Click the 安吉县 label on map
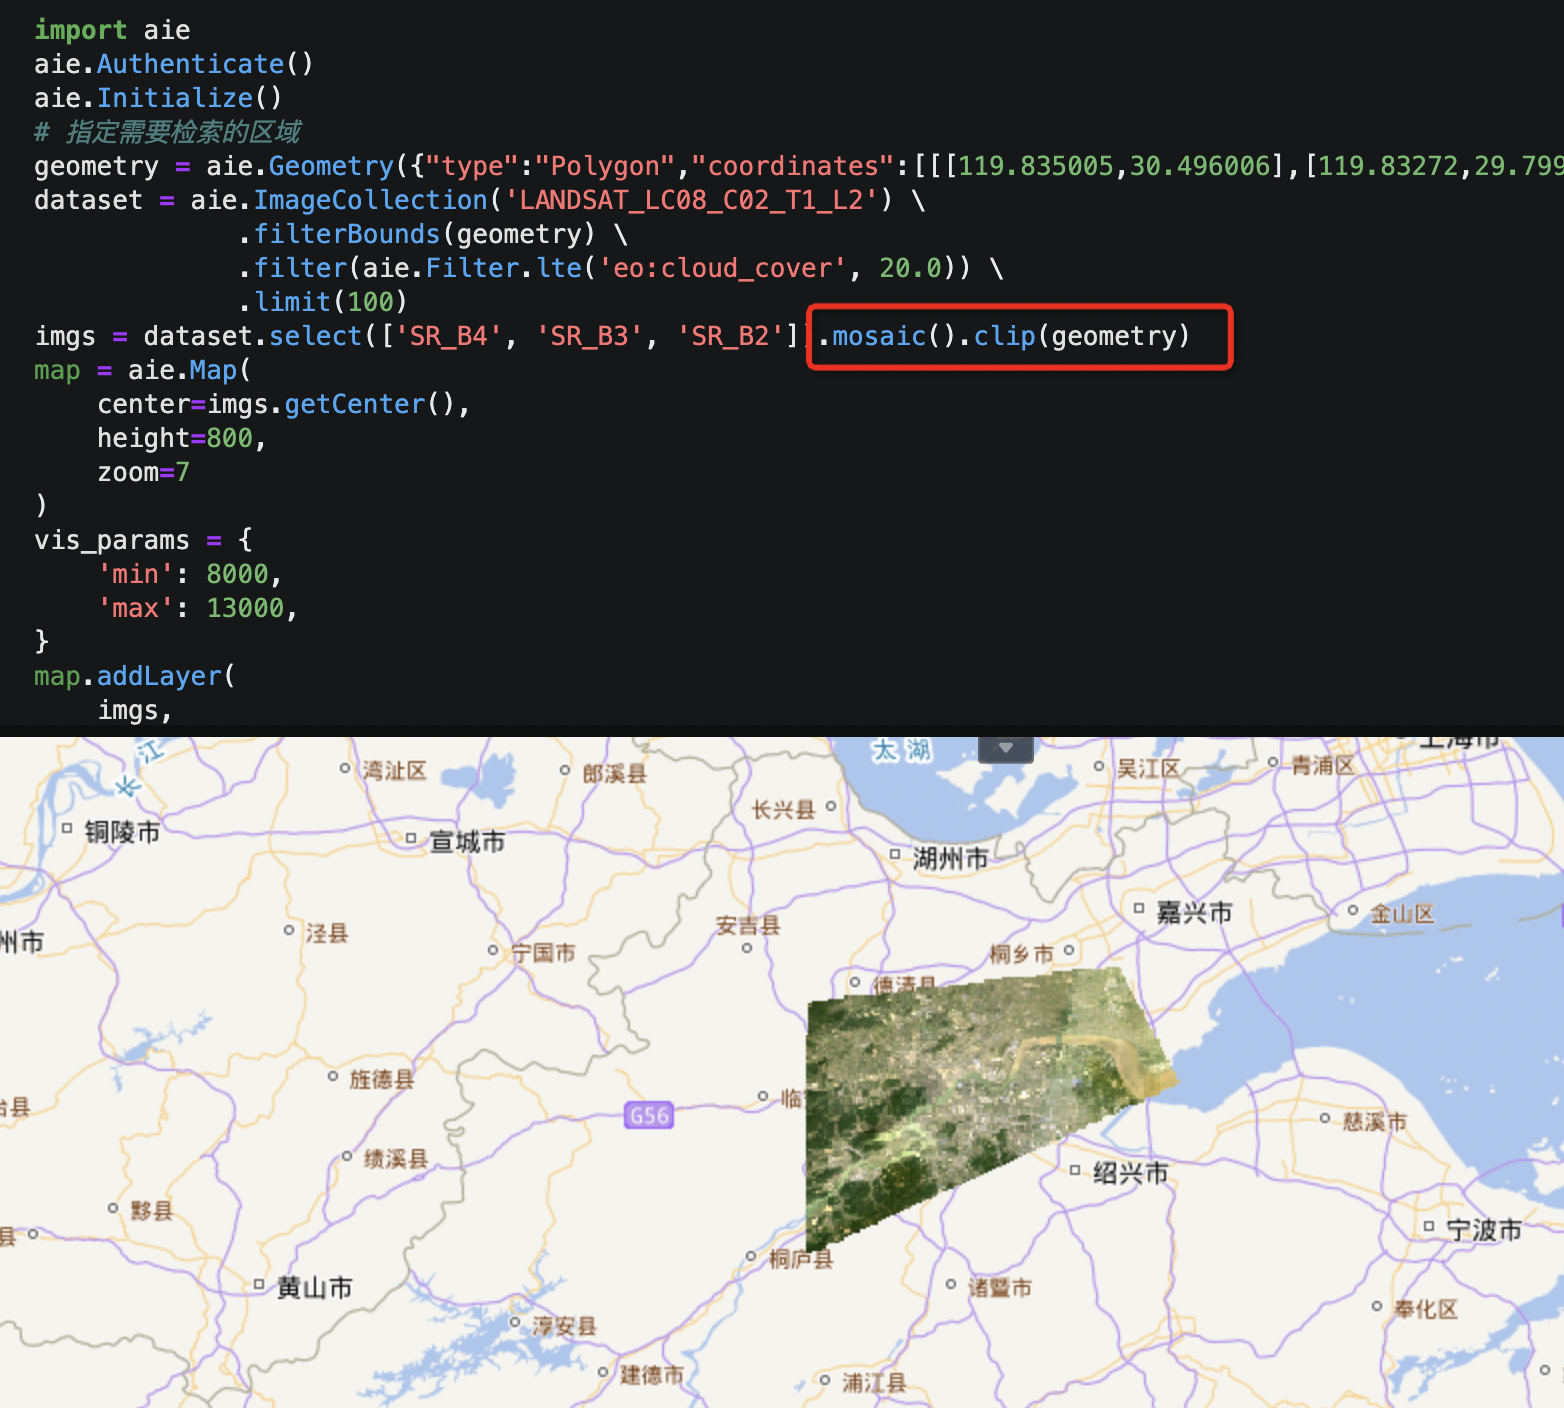Image resolution: width=1564 pixels, height=1408 pixels. coord(747,926)
